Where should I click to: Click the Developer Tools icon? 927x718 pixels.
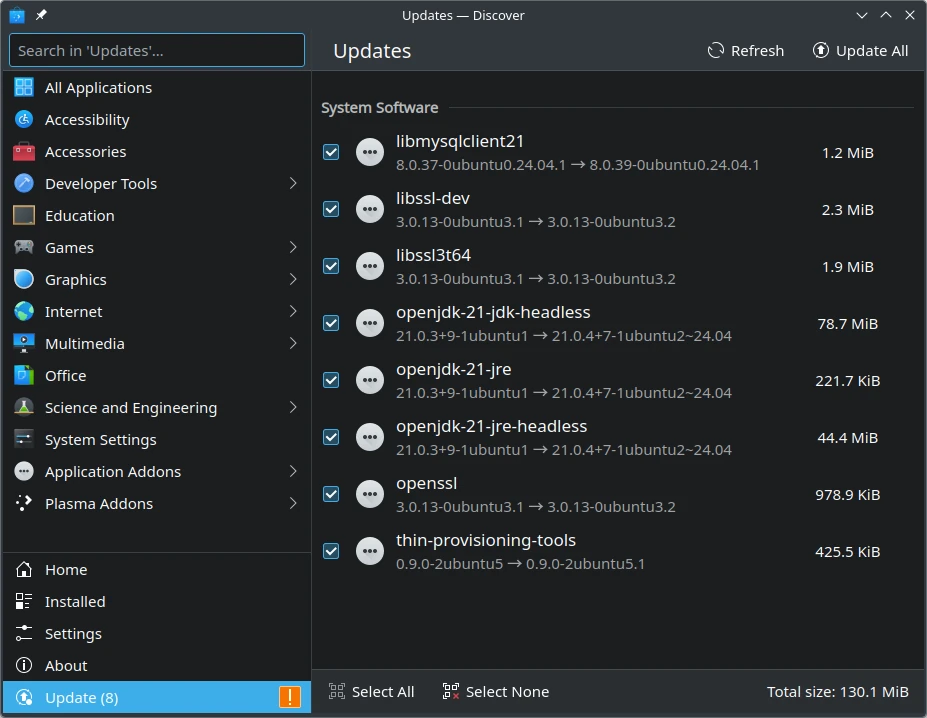24,183
